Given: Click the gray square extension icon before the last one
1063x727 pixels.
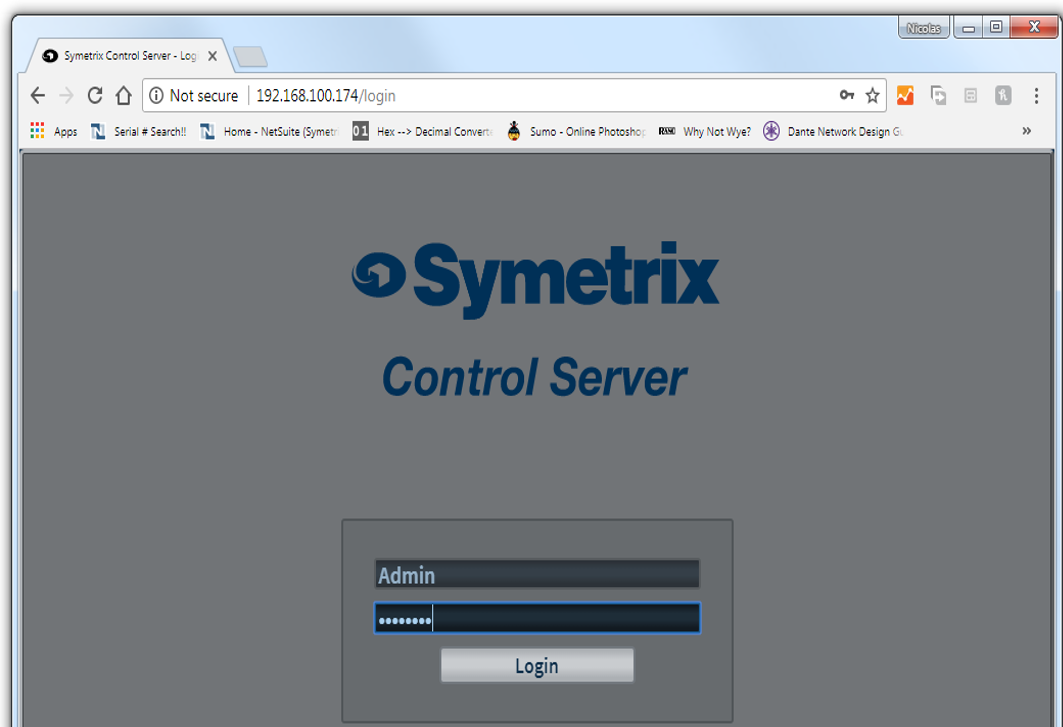Looking at the screenshot, I should coord(971,96).
